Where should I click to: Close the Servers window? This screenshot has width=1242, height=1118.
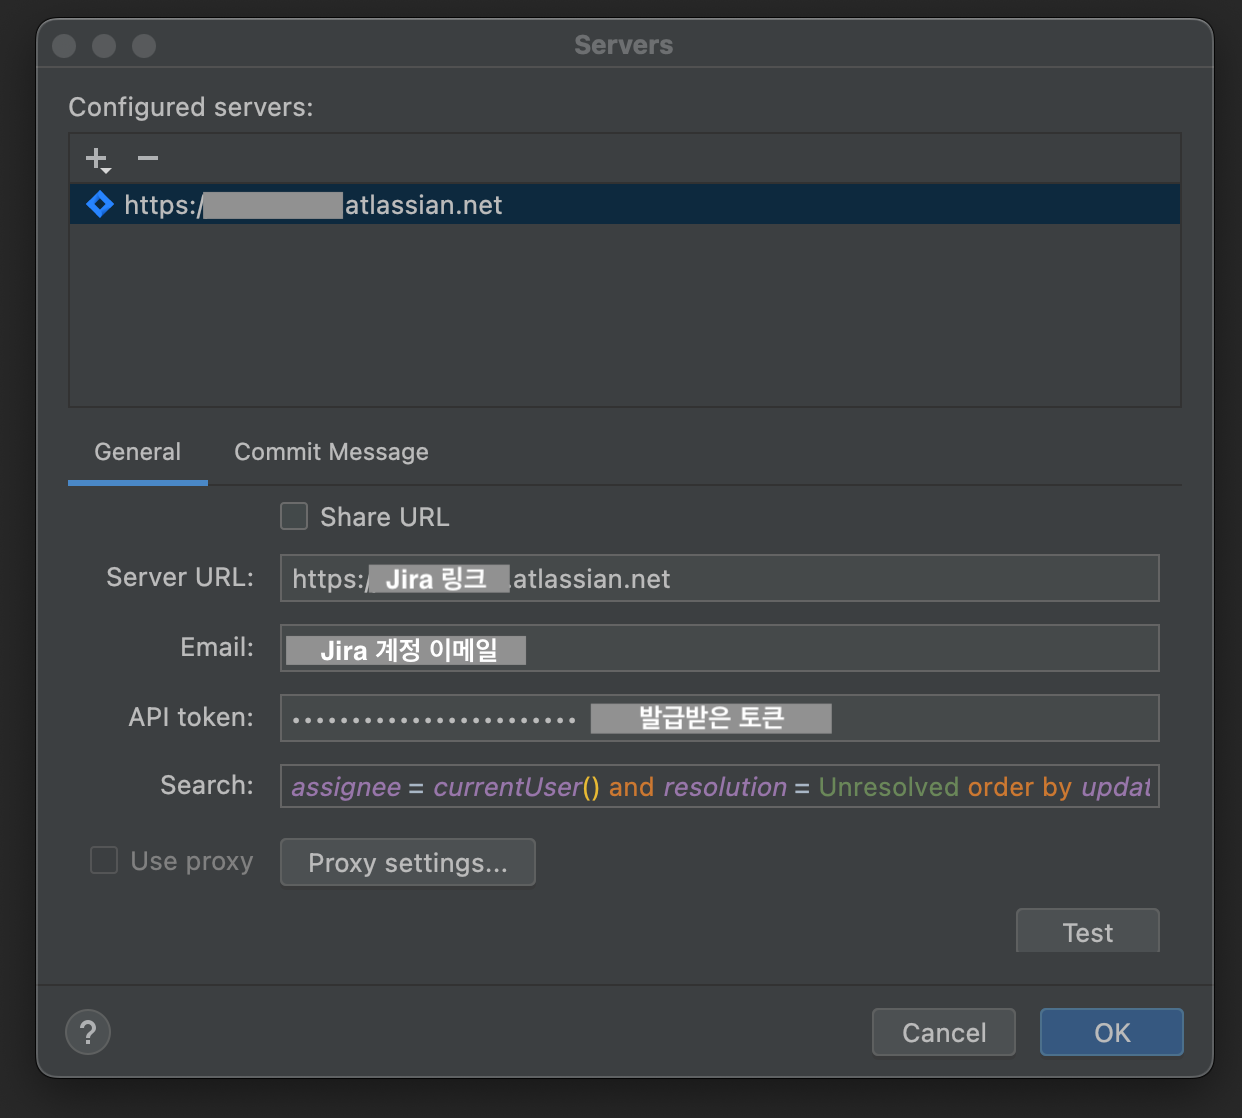(64, 45)
